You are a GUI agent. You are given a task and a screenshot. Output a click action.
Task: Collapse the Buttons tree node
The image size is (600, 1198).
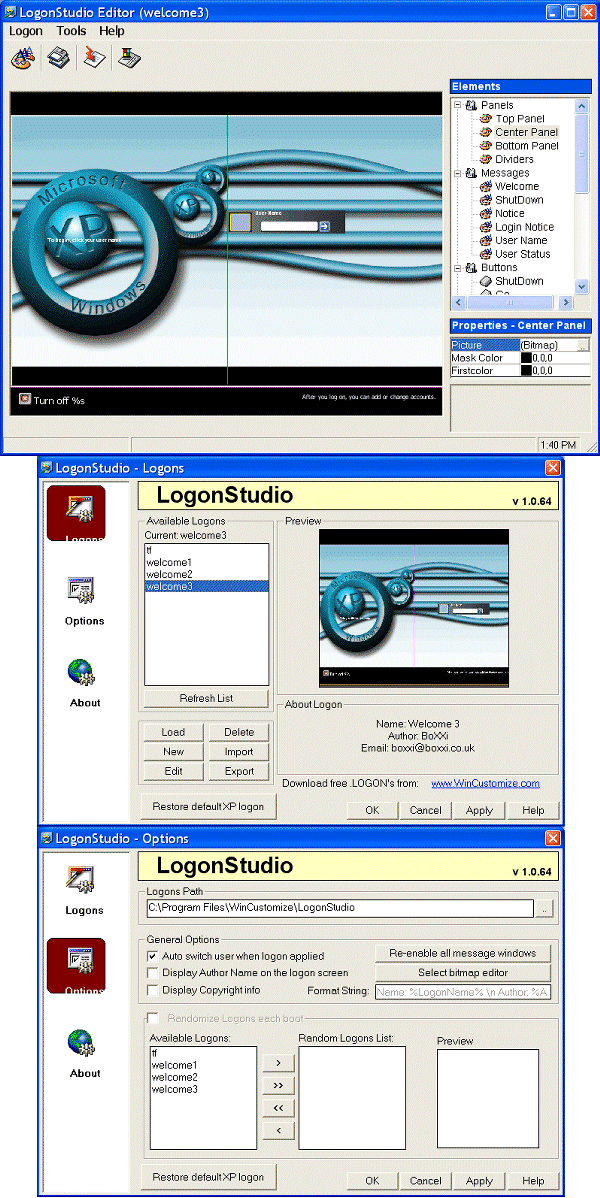[x=458, y=267]
